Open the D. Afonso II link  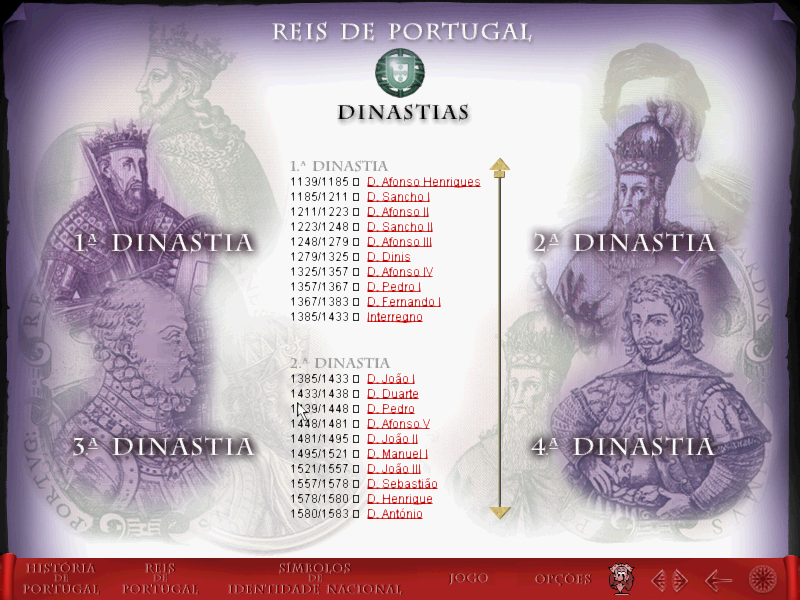[398, 212]
